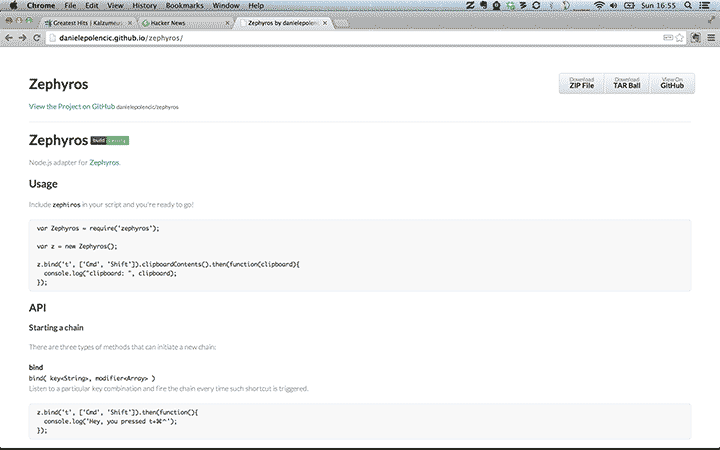
Task: Click the View On GitHub button
Action: tap(672, 83)
